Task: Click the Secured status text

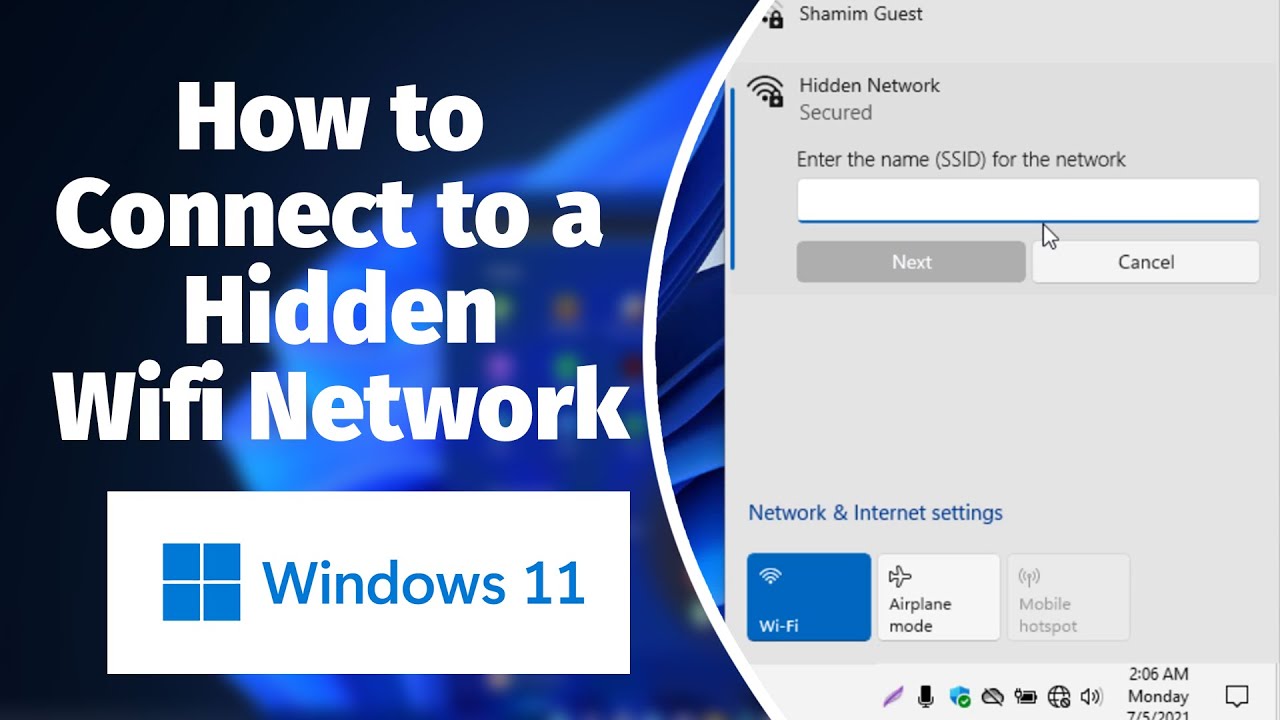Action: click(835, 113)
